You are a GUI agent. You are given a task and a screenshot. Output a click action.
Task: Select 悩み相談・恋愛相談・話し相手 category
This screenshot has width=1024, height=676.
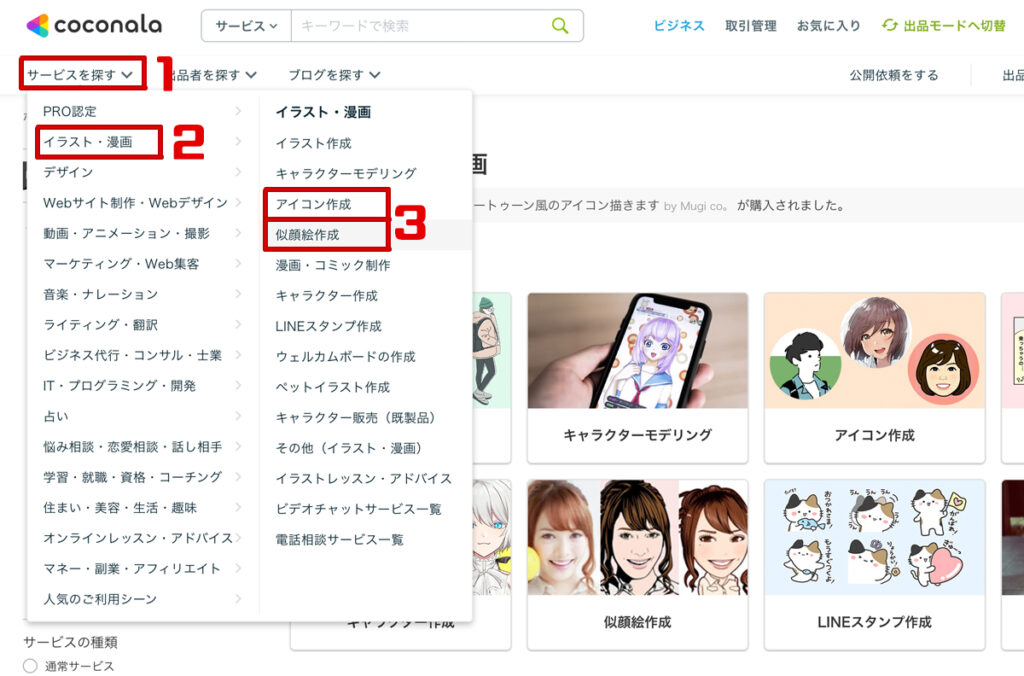coord(133,447)
